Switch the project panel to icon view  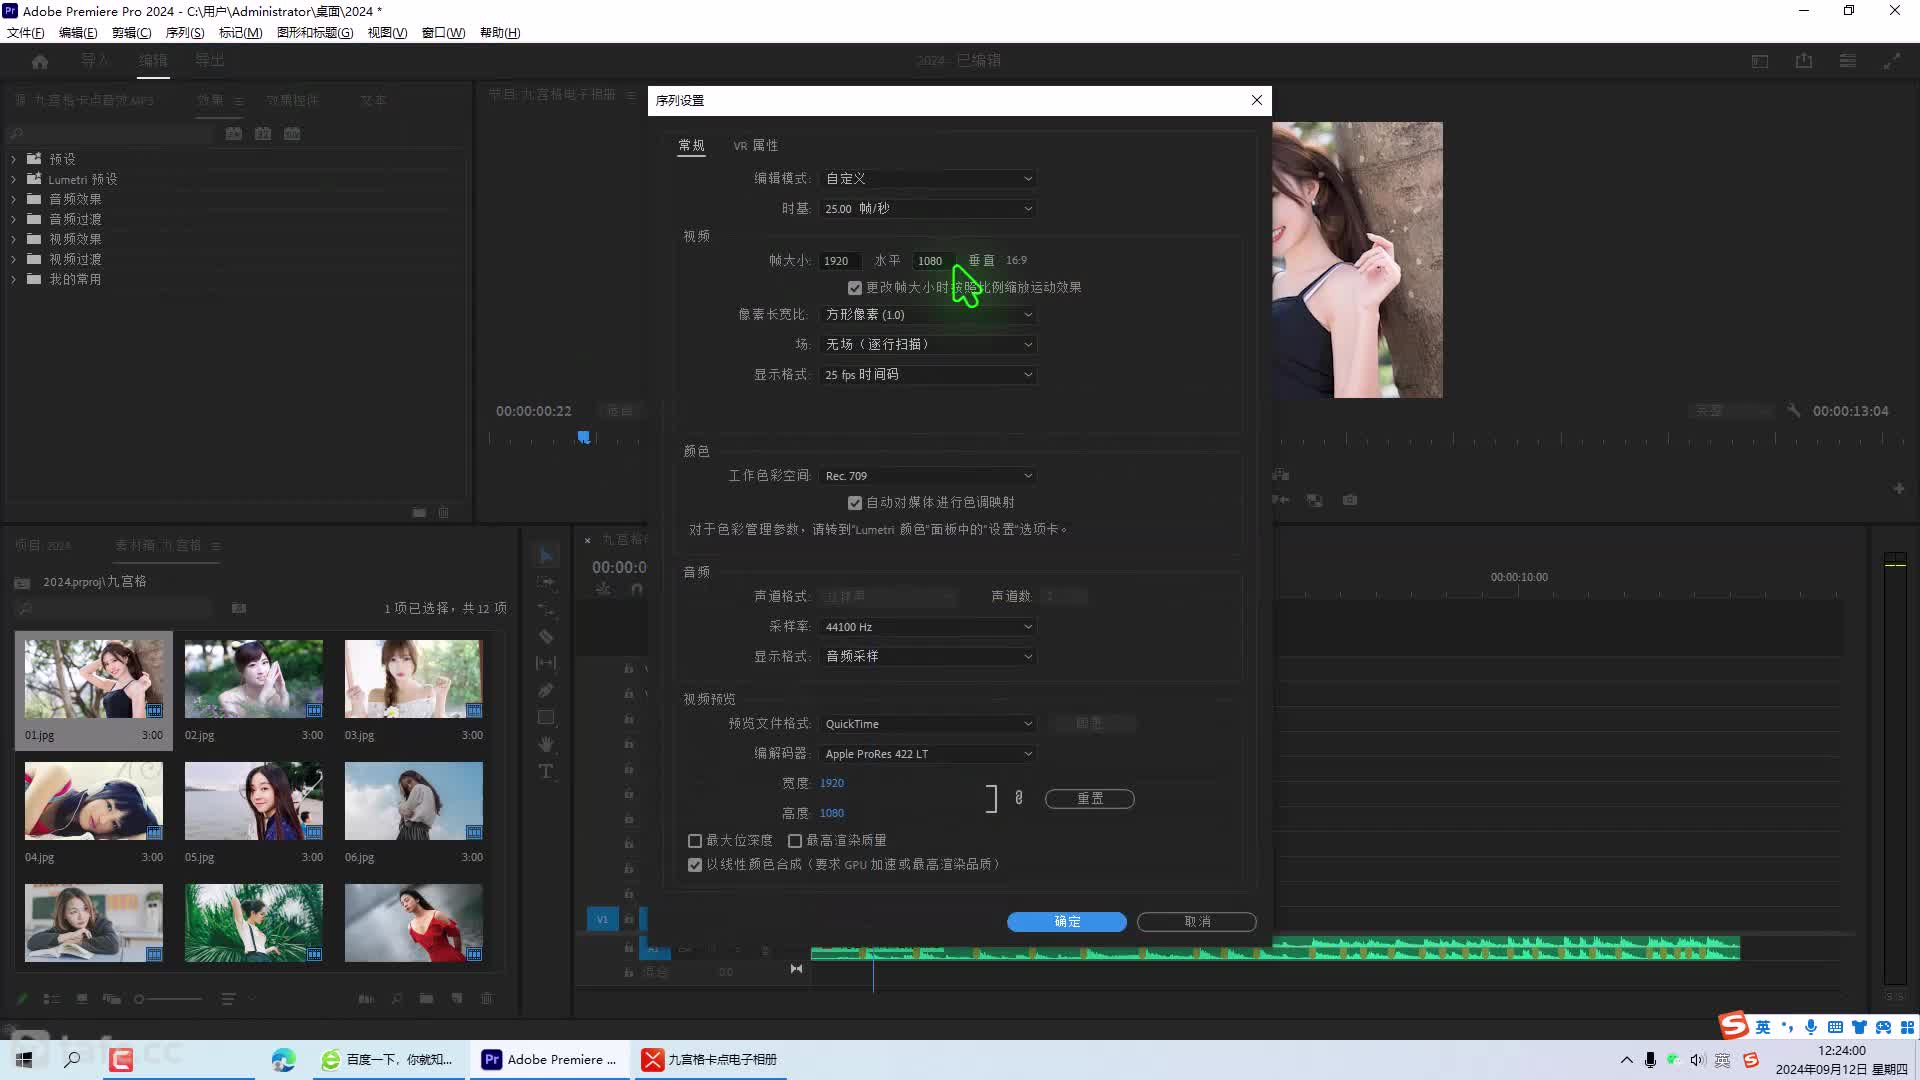pos(82,998)
